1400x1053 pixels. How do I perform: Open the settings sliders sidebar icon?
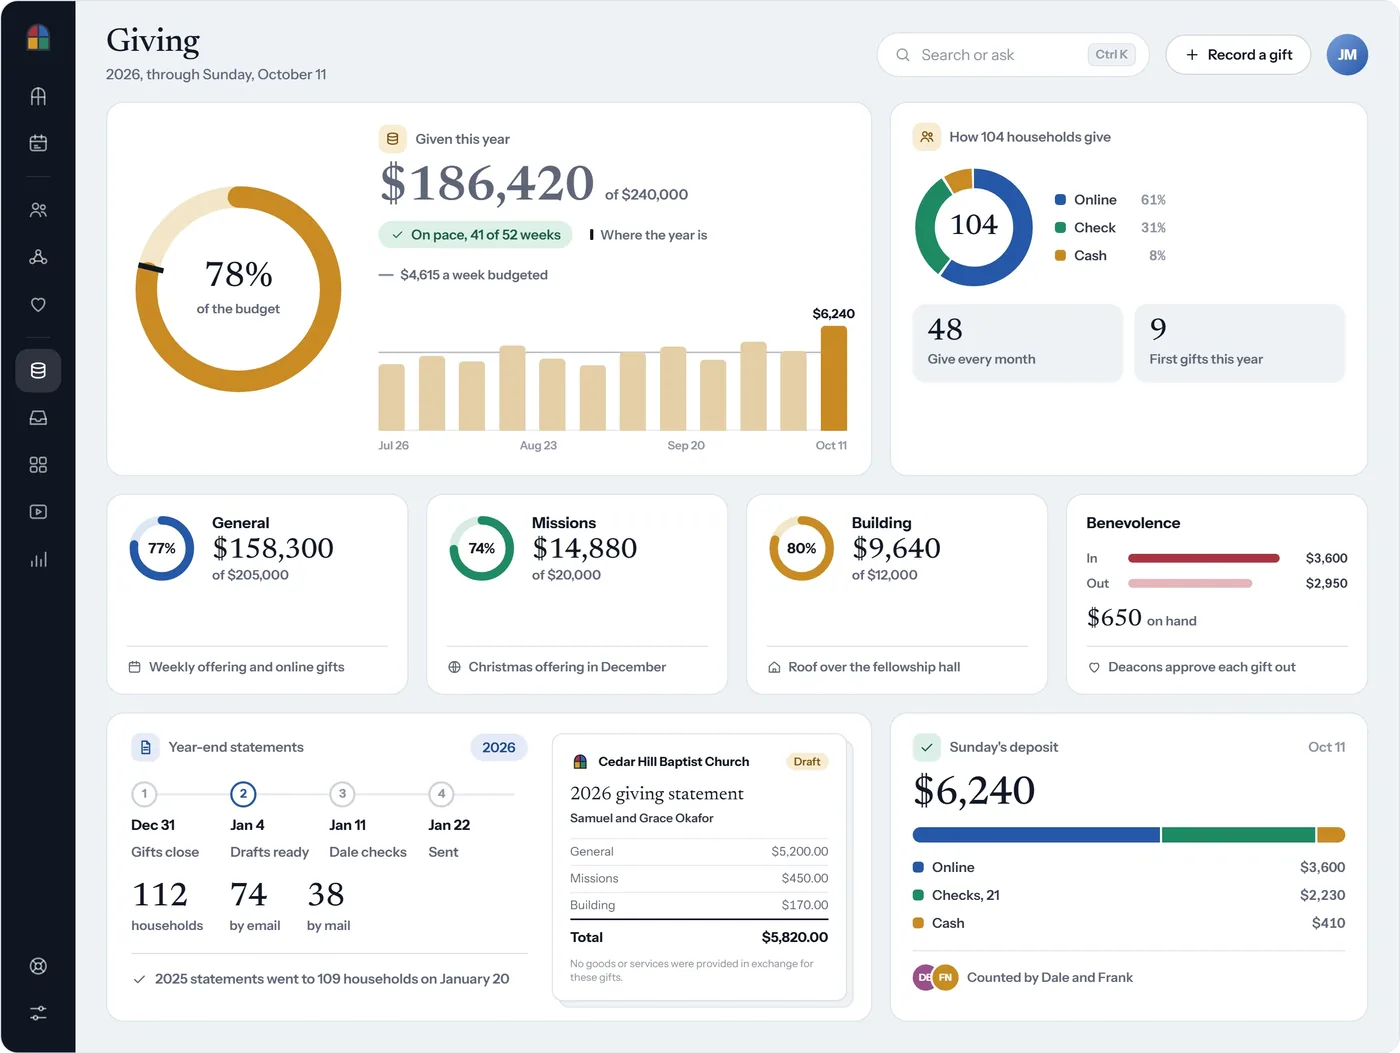(38, 1013)
